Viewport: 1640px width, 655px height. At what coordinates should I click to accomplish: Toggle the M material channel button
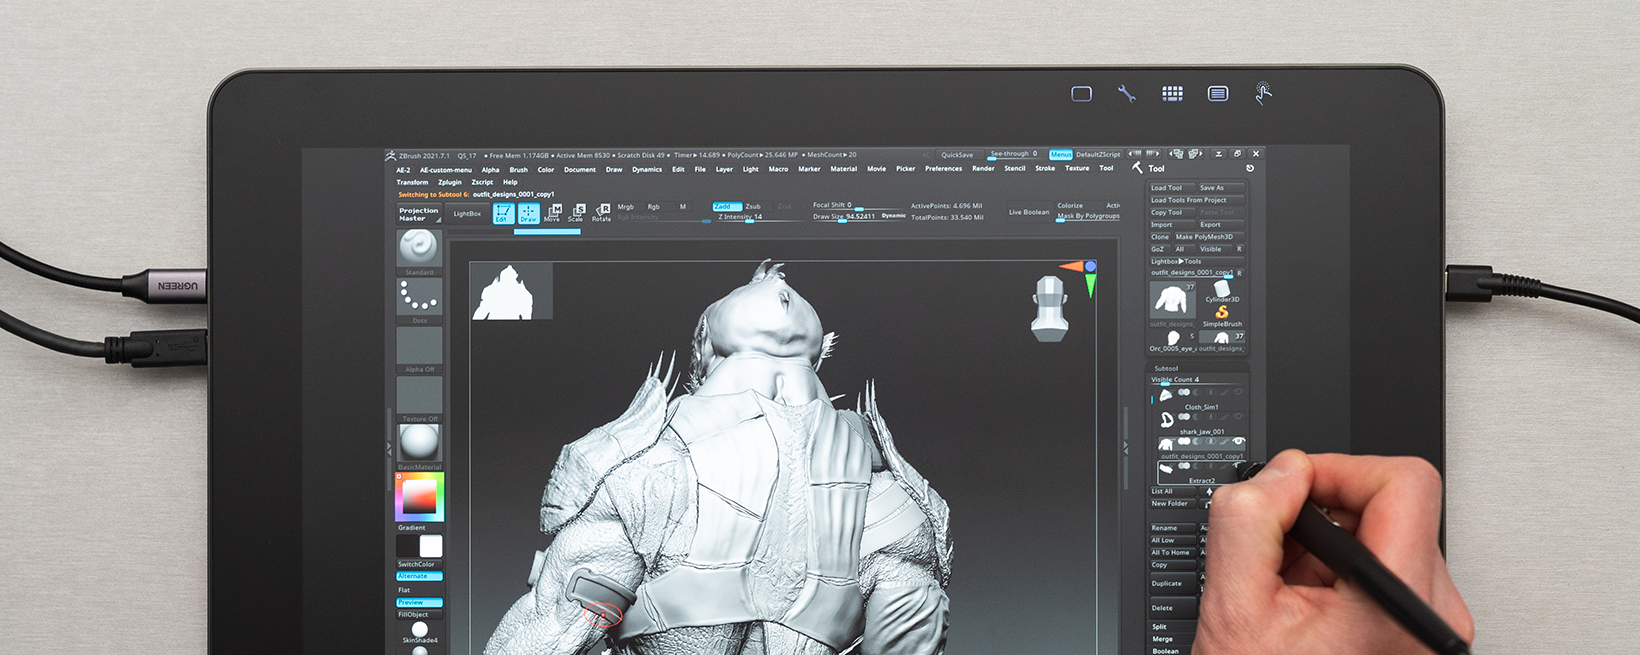pyautogui.click(x=683, y=207)
